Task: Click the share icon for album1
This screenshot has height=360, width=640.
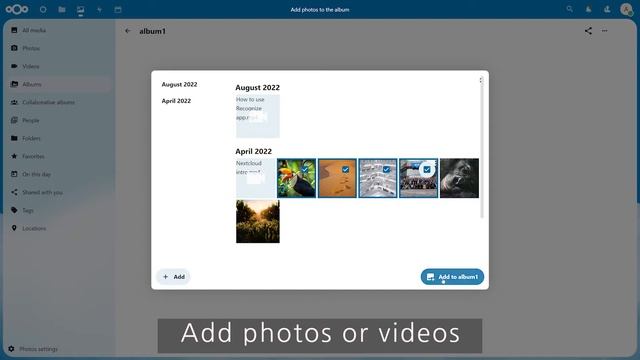Action: point(588,31)
